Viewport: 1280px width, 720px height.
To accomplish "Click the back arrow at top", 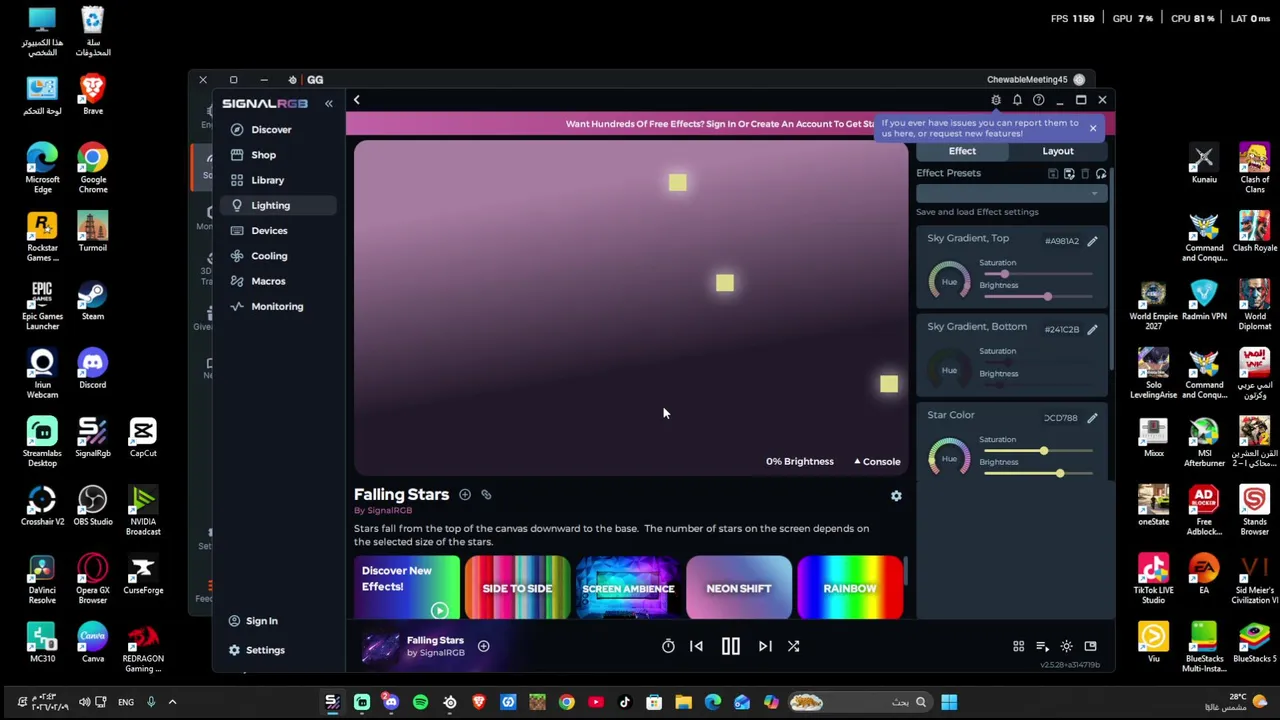I will coord(356,100).
